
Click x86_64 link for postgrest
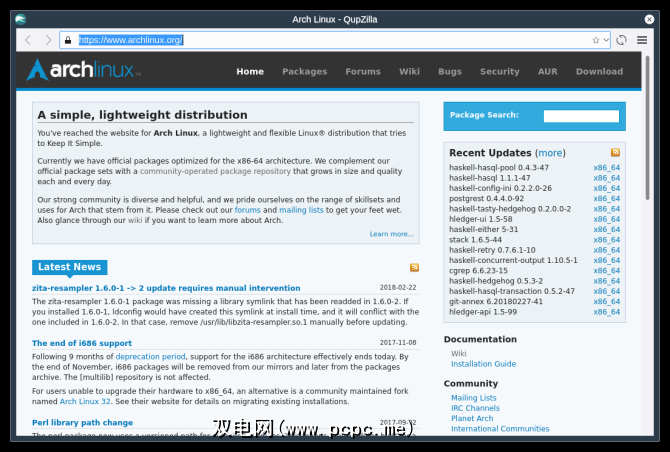pos(606,199)
